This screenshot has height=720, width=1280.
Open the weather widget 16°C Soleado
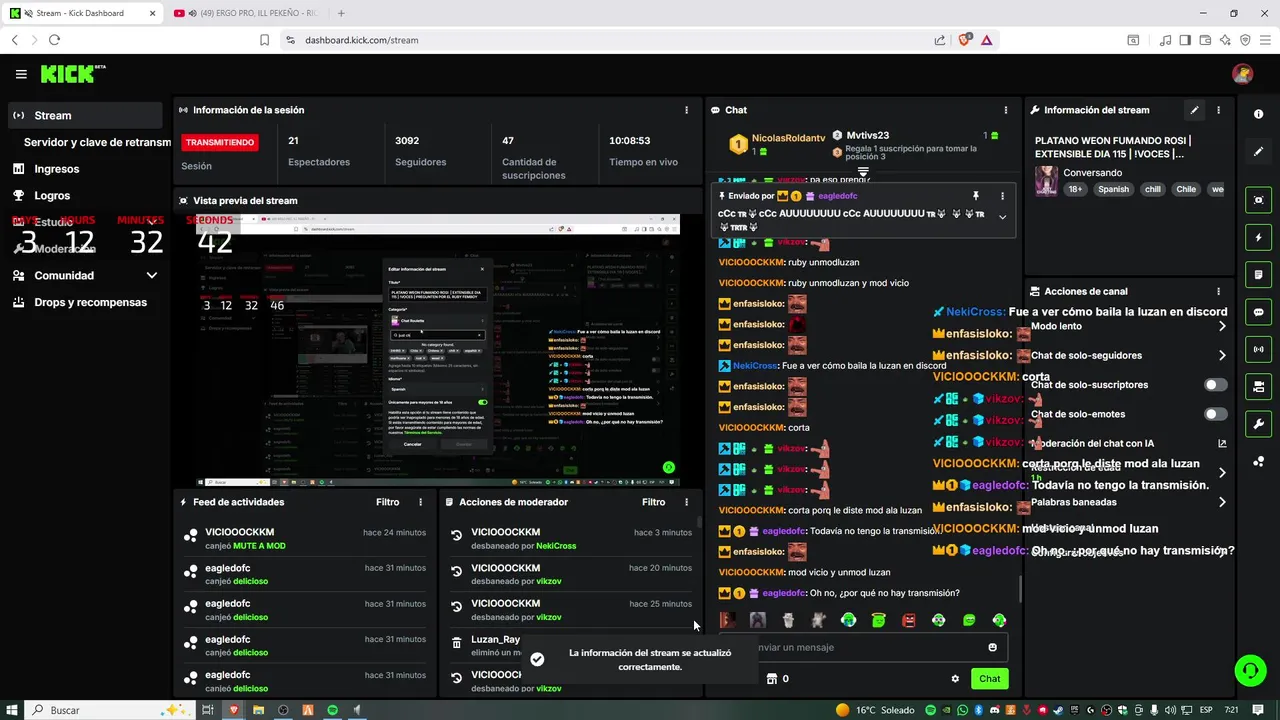[876, 710]
